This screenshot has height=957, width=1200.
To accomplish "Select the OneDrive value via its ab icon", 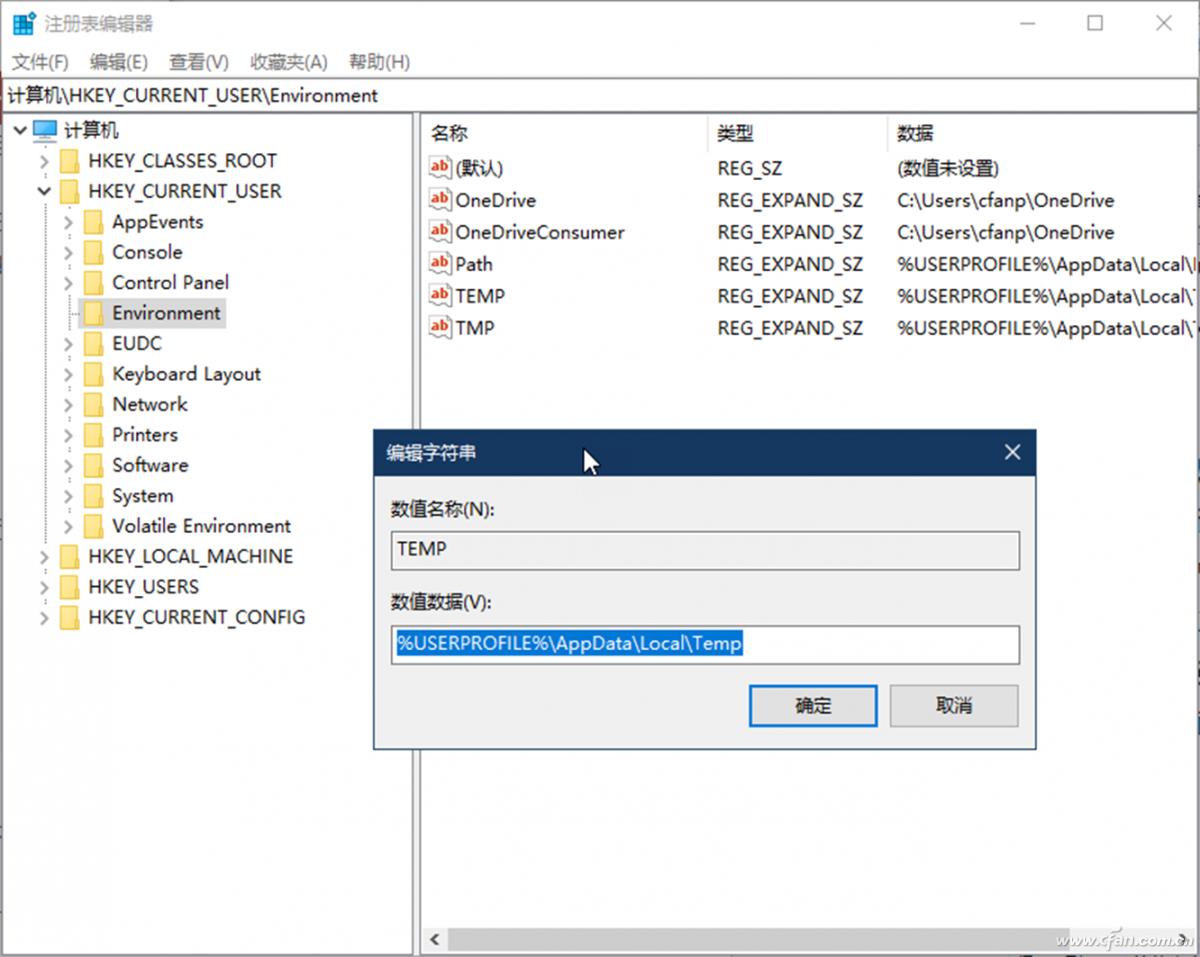I will tap(438, 200).
